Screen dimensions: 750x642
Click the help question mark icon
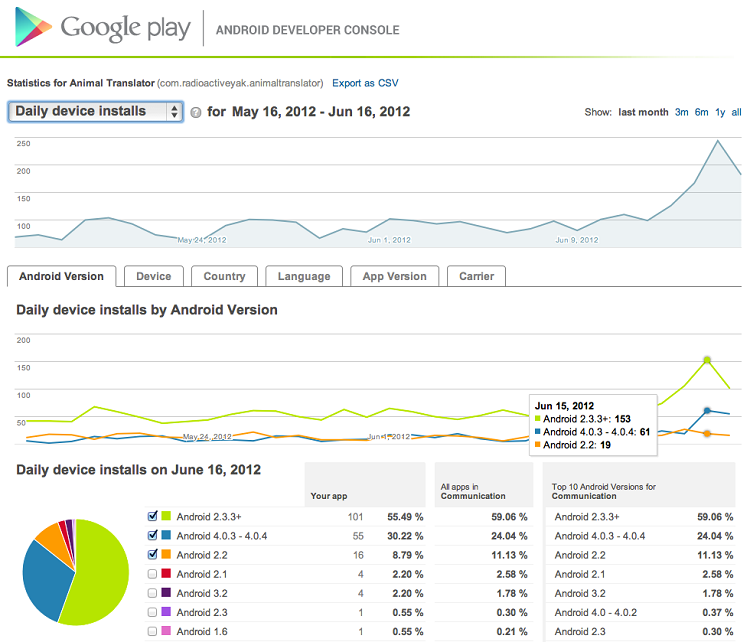click(196, 113)
